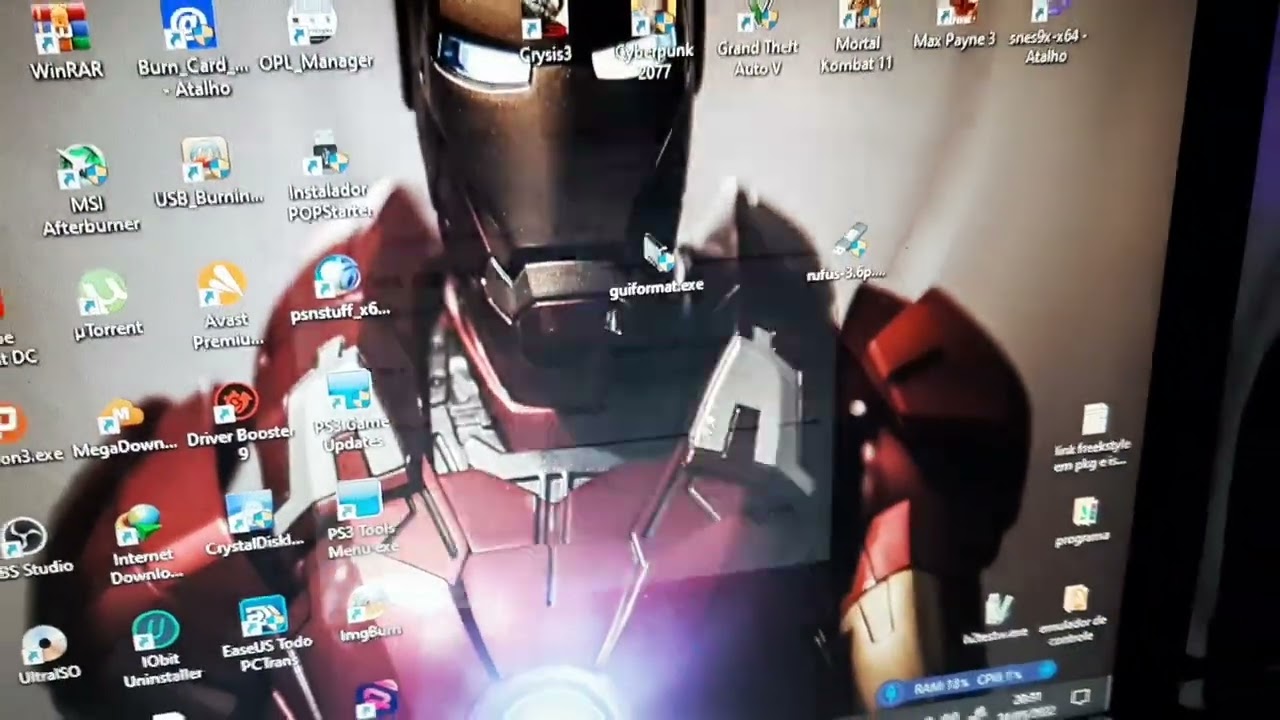Open the ImgBurn desktop icon
1280x720 pixels.
point(370,612)
